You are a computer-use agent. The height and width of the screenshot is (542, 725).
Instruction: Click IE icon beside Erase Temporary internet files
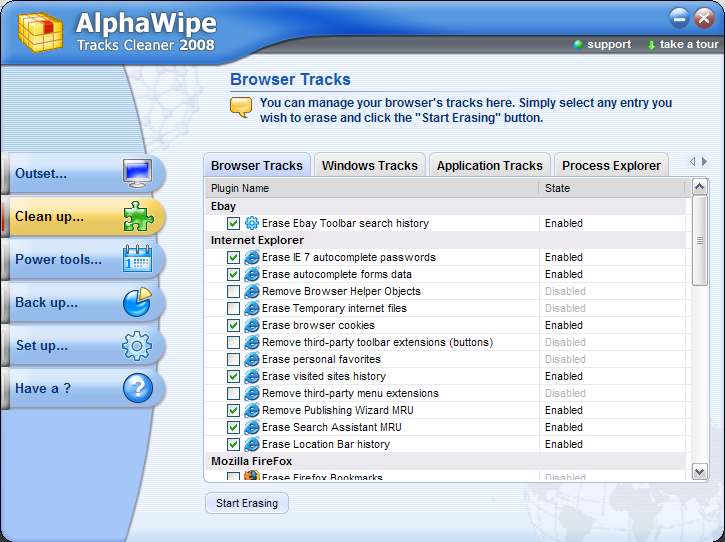[252, 308]
